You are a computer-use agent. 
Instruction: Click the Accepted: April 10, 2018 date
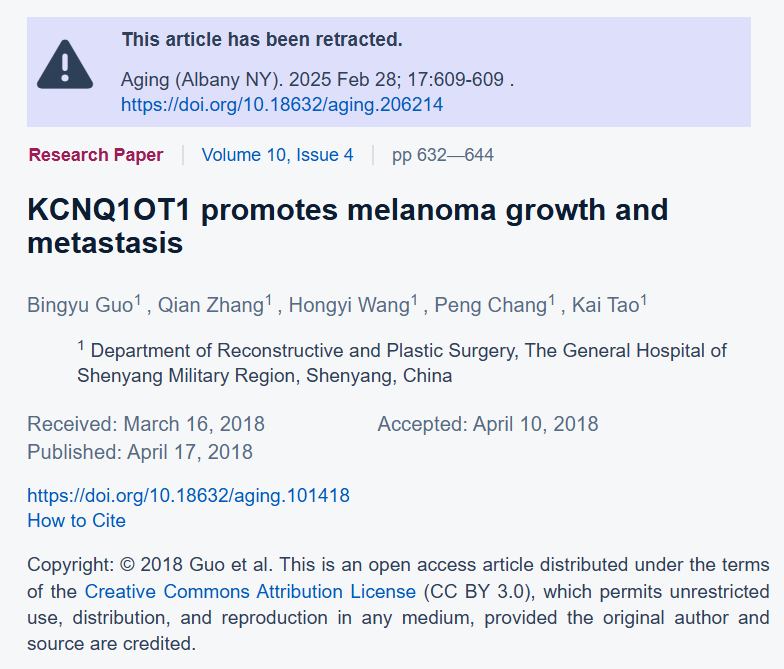[488, 424]
